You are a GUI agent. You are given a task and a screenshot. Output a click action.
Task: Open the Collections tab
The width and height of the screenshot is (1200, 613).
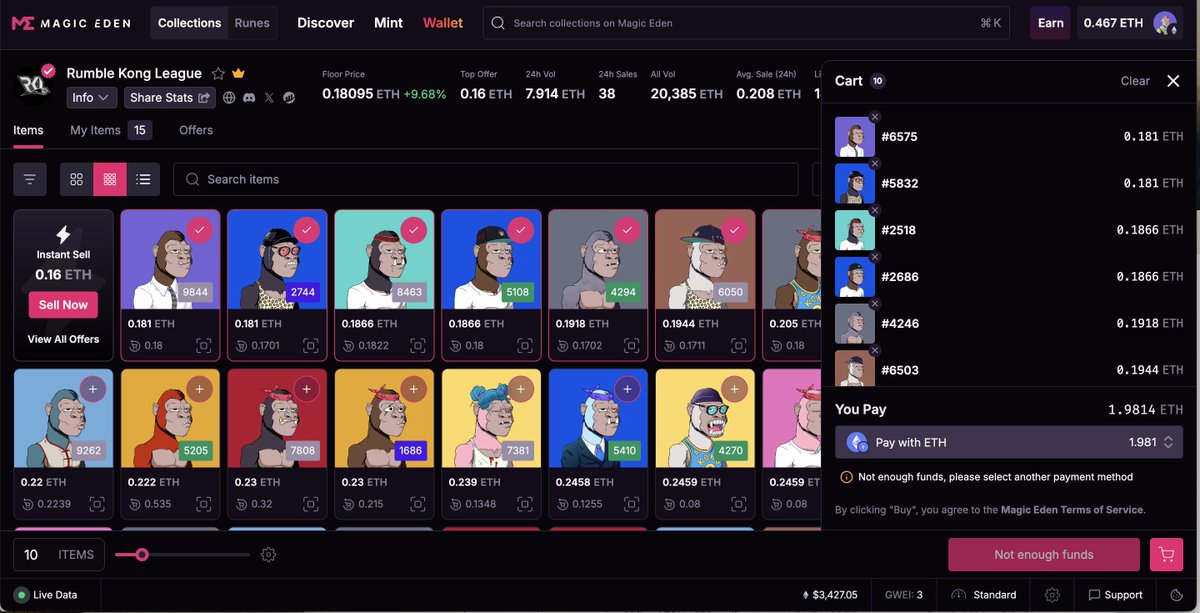coord(189,23)
